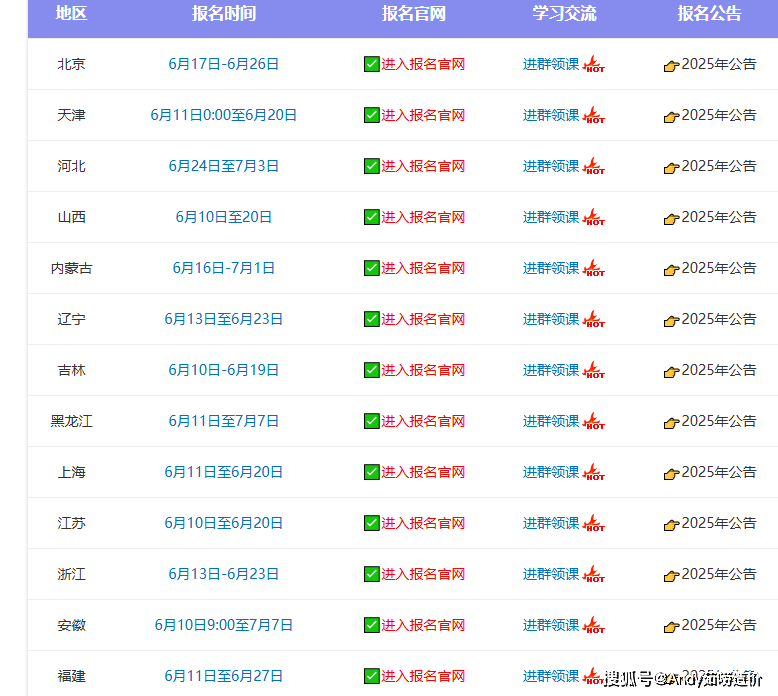Click HOT flame icon in 安徽 row
Screen dimensions: 778x696
pyautogui.click(x=593, y=625)
